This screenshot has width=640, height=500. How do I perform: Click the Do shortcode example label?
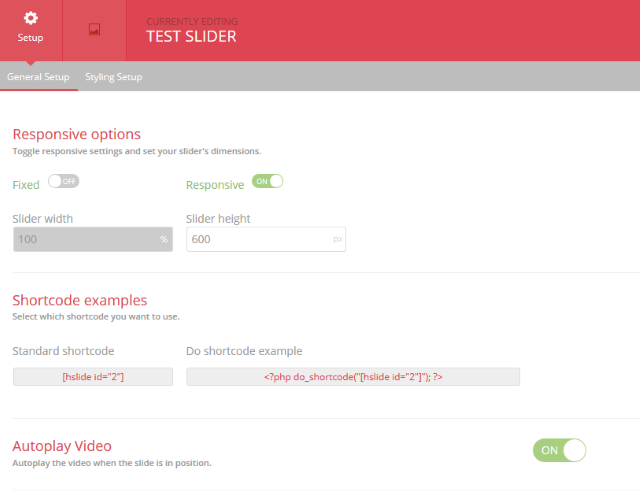click(x=244, y=351)
